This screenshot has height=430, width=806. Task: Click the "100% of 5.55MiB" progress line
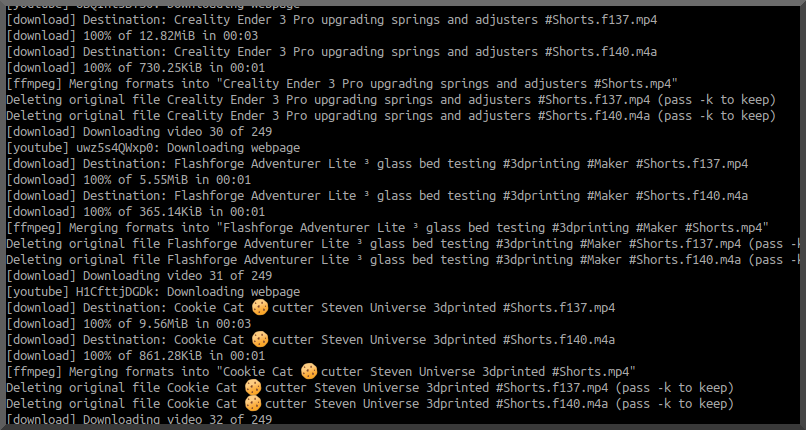[x=131, y=179]
